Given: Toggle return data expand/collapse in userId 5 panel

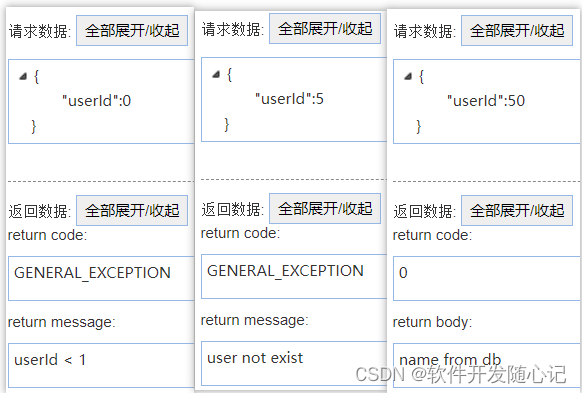Looking at the screenshot, I should pos(325,209).
